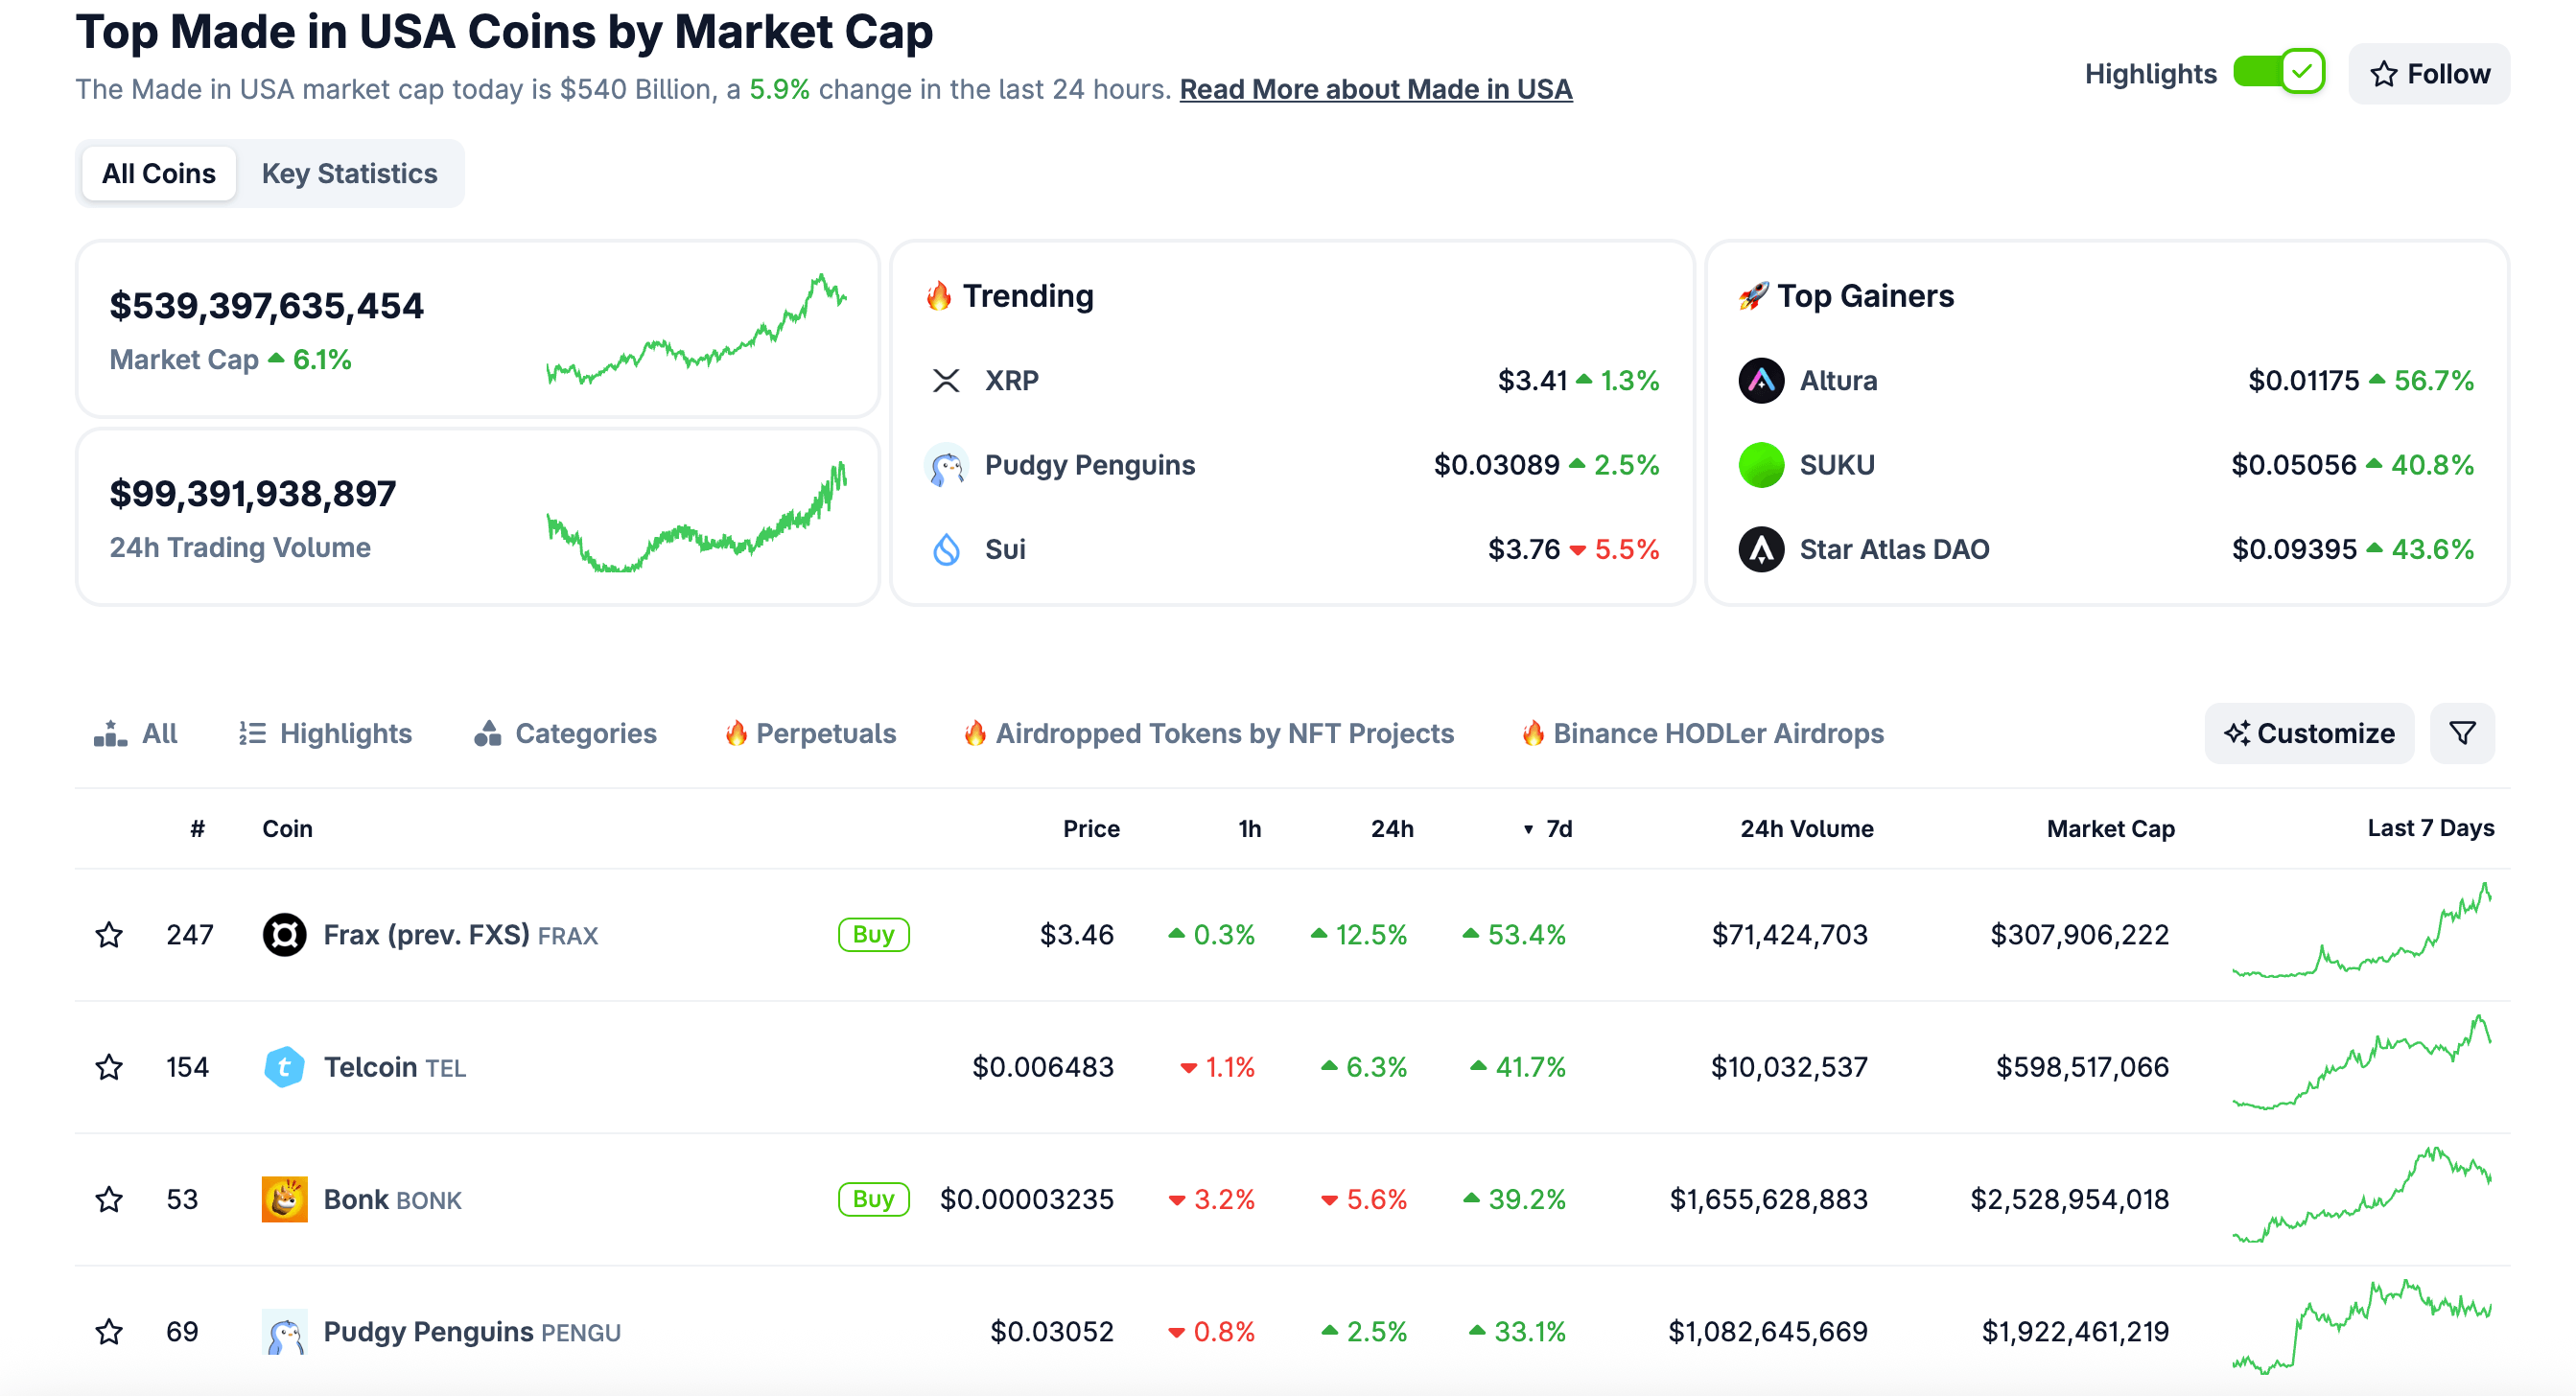
Task: Favorite Bonk with the star toggle
Action: (109, 1199)
